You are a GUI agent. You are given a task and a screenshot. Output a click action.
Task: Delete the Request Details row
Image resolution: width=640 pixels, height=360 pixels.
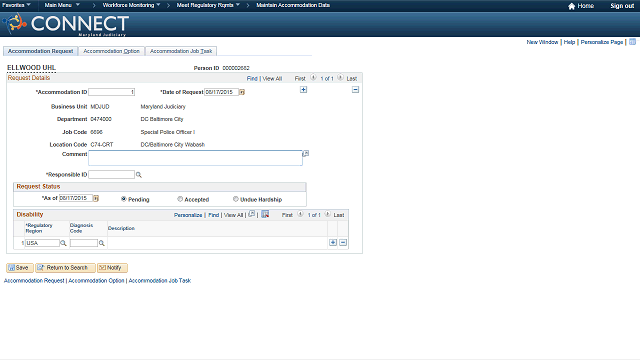pos(356,90)
